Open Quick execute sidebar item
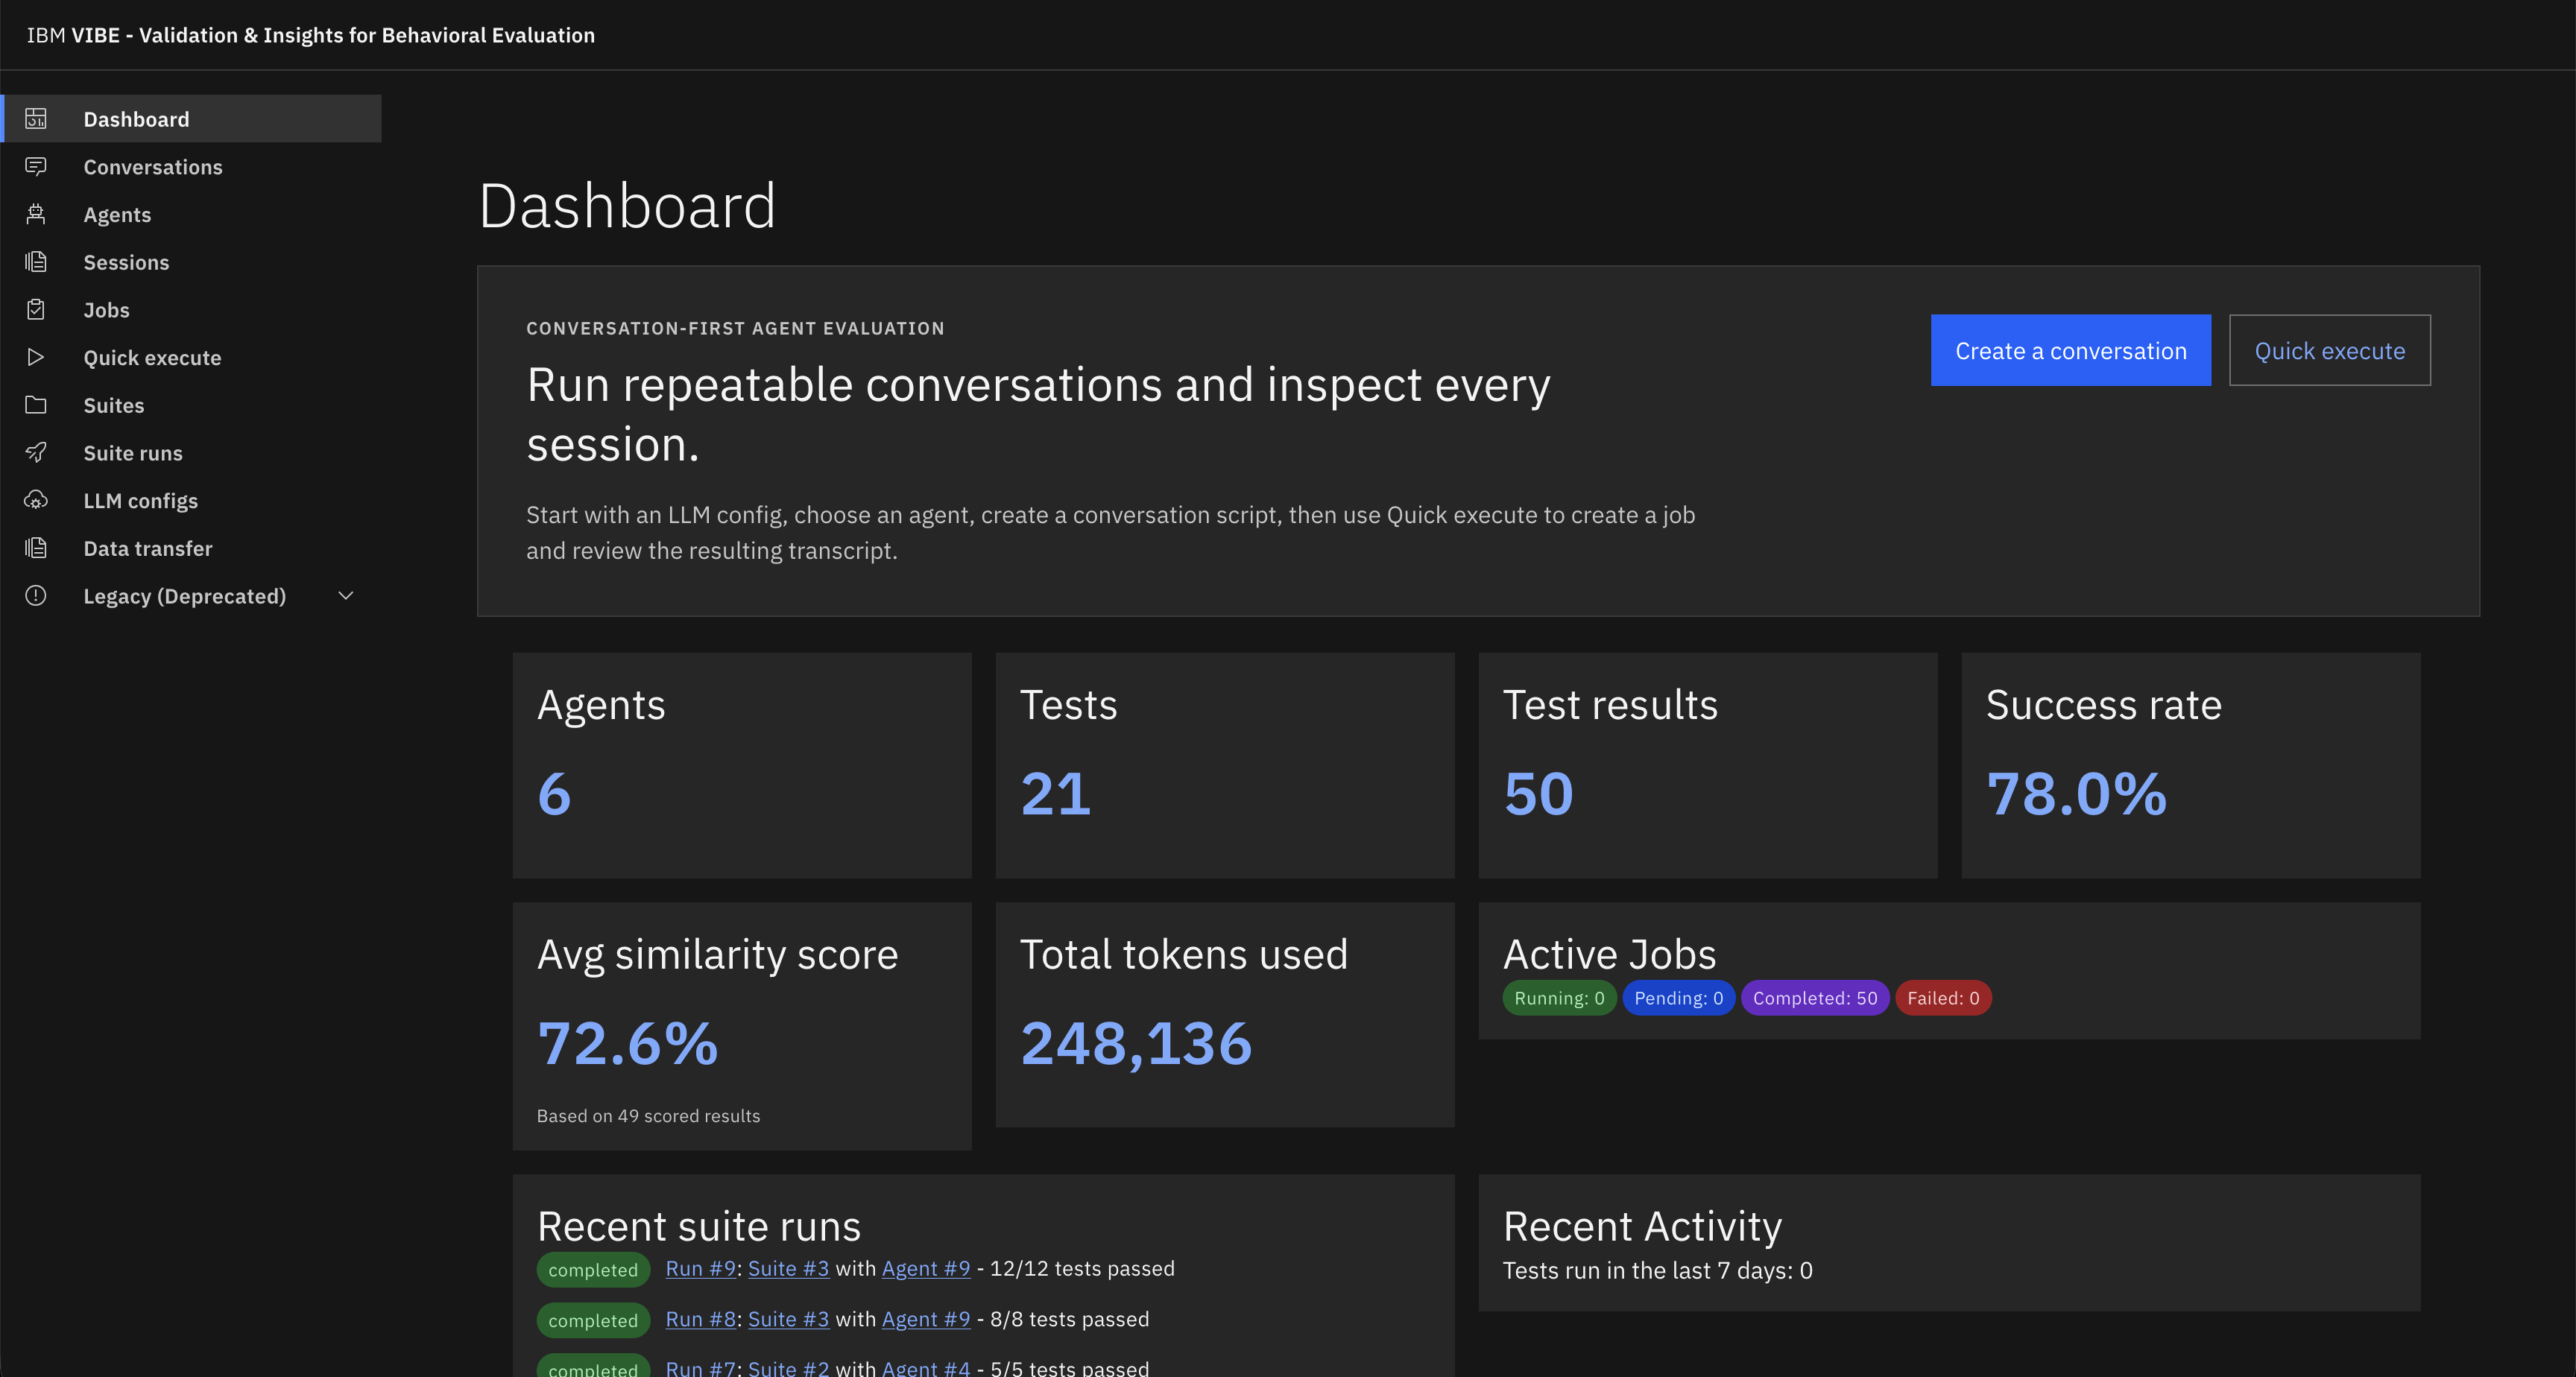Screen dimensions: 2576x1377 coord(191,357)
